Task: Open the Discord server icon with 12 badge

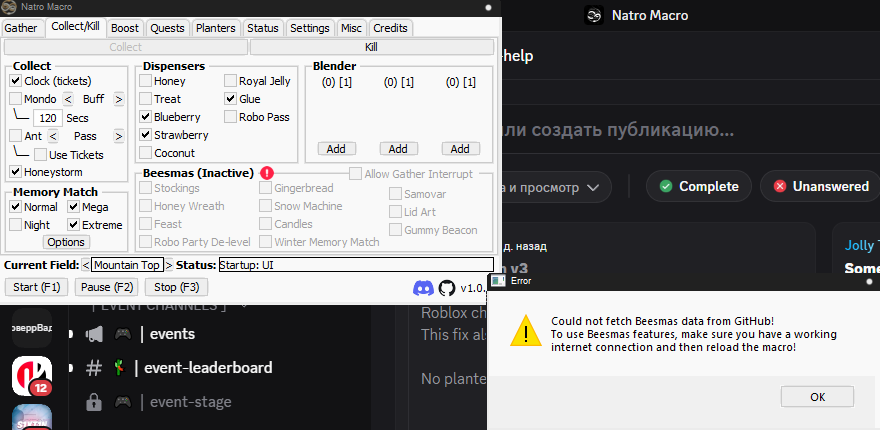Action: (x=32, y=376)
